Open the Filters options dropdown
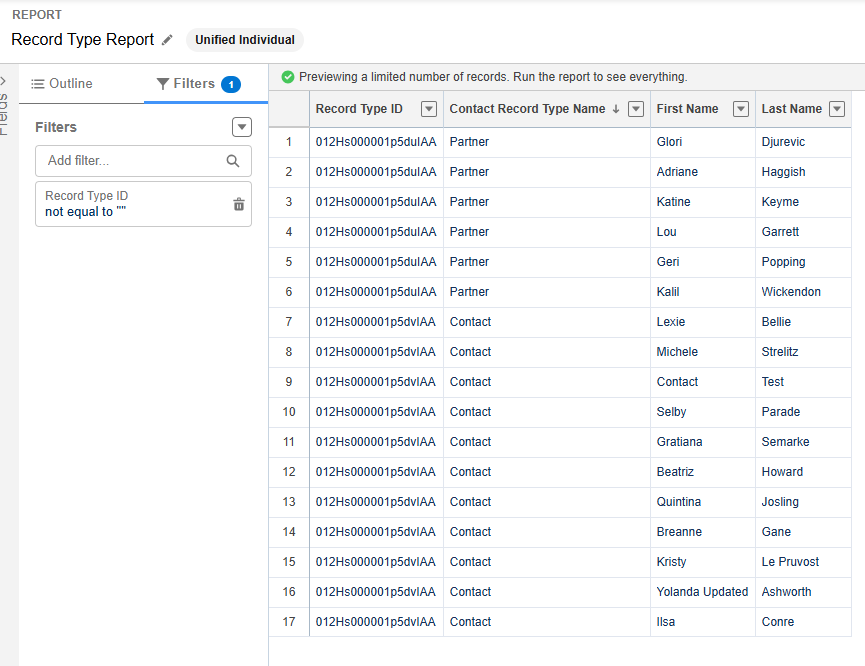Screen dimensions: 865x666 click(x=242, y=127)
